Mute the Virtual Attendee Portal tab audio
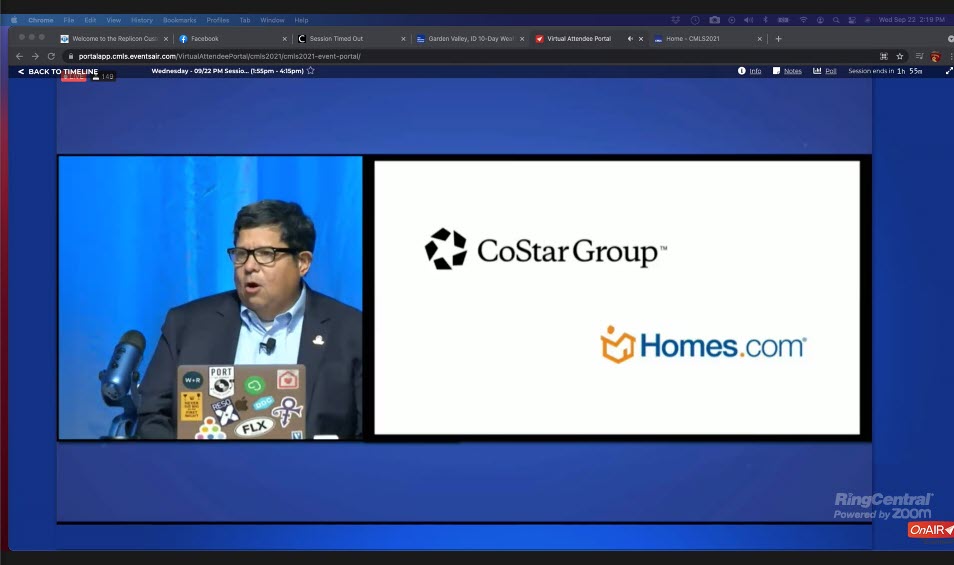The width and height of the screenshot is (954, 565). (x=630, y=38)
